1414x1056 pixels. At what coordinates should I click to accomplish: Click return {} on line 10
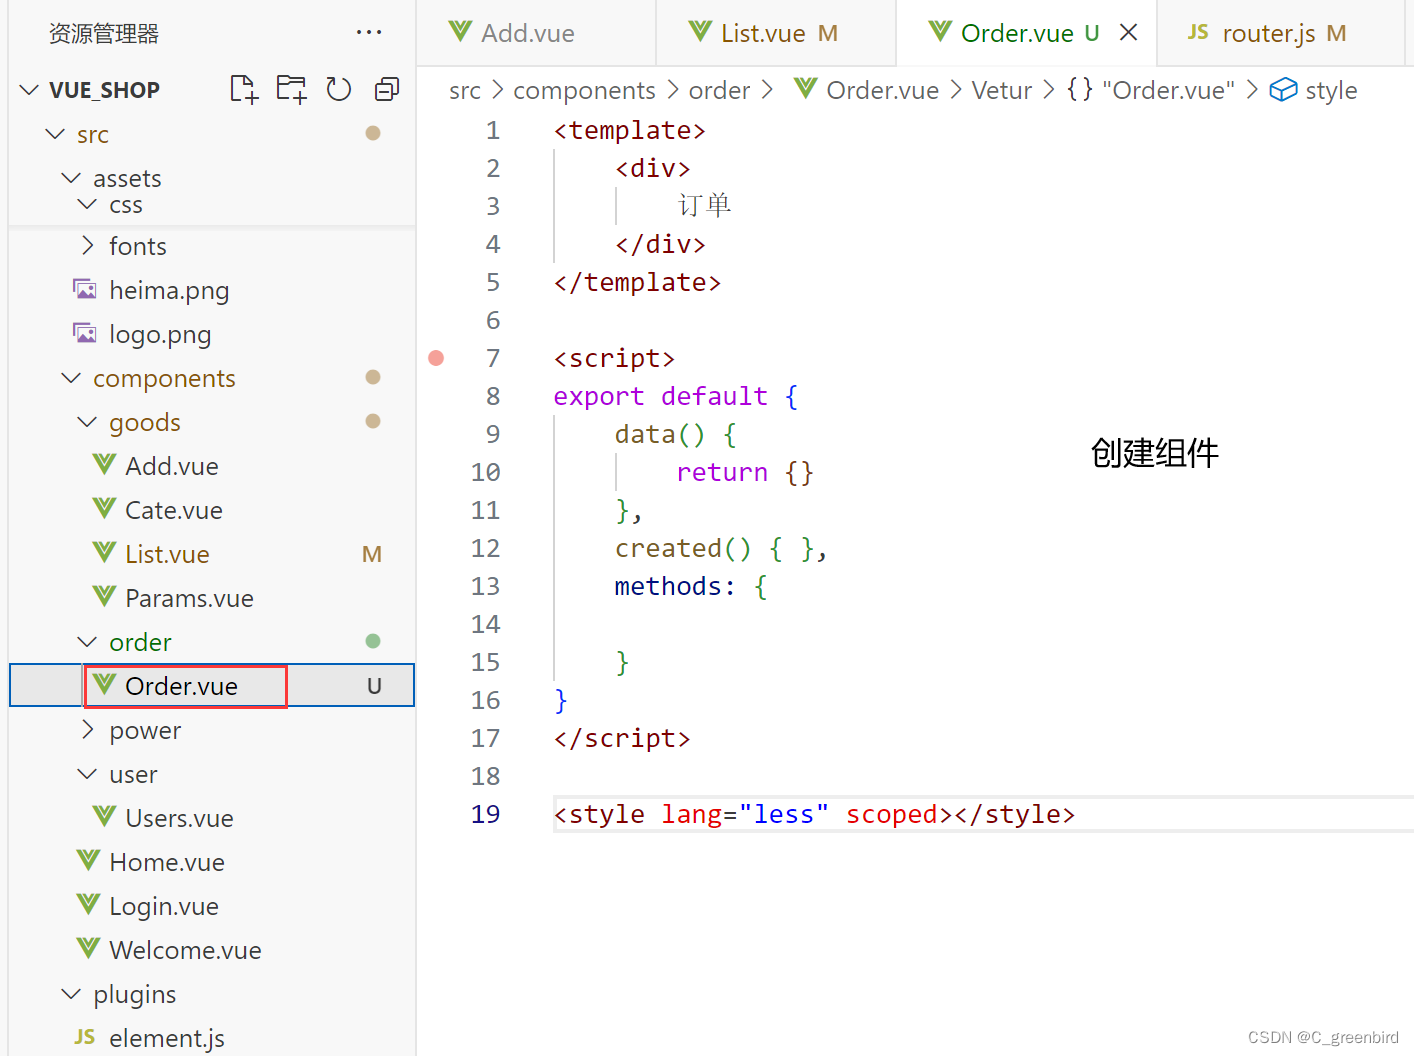click(745, 472)
